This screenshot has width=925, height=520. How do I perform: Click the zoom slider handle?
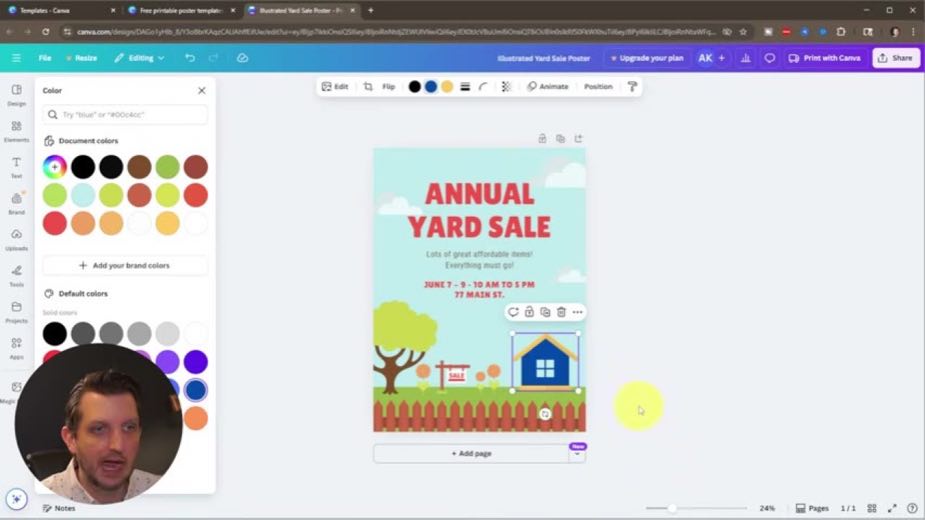click(672, 508)
